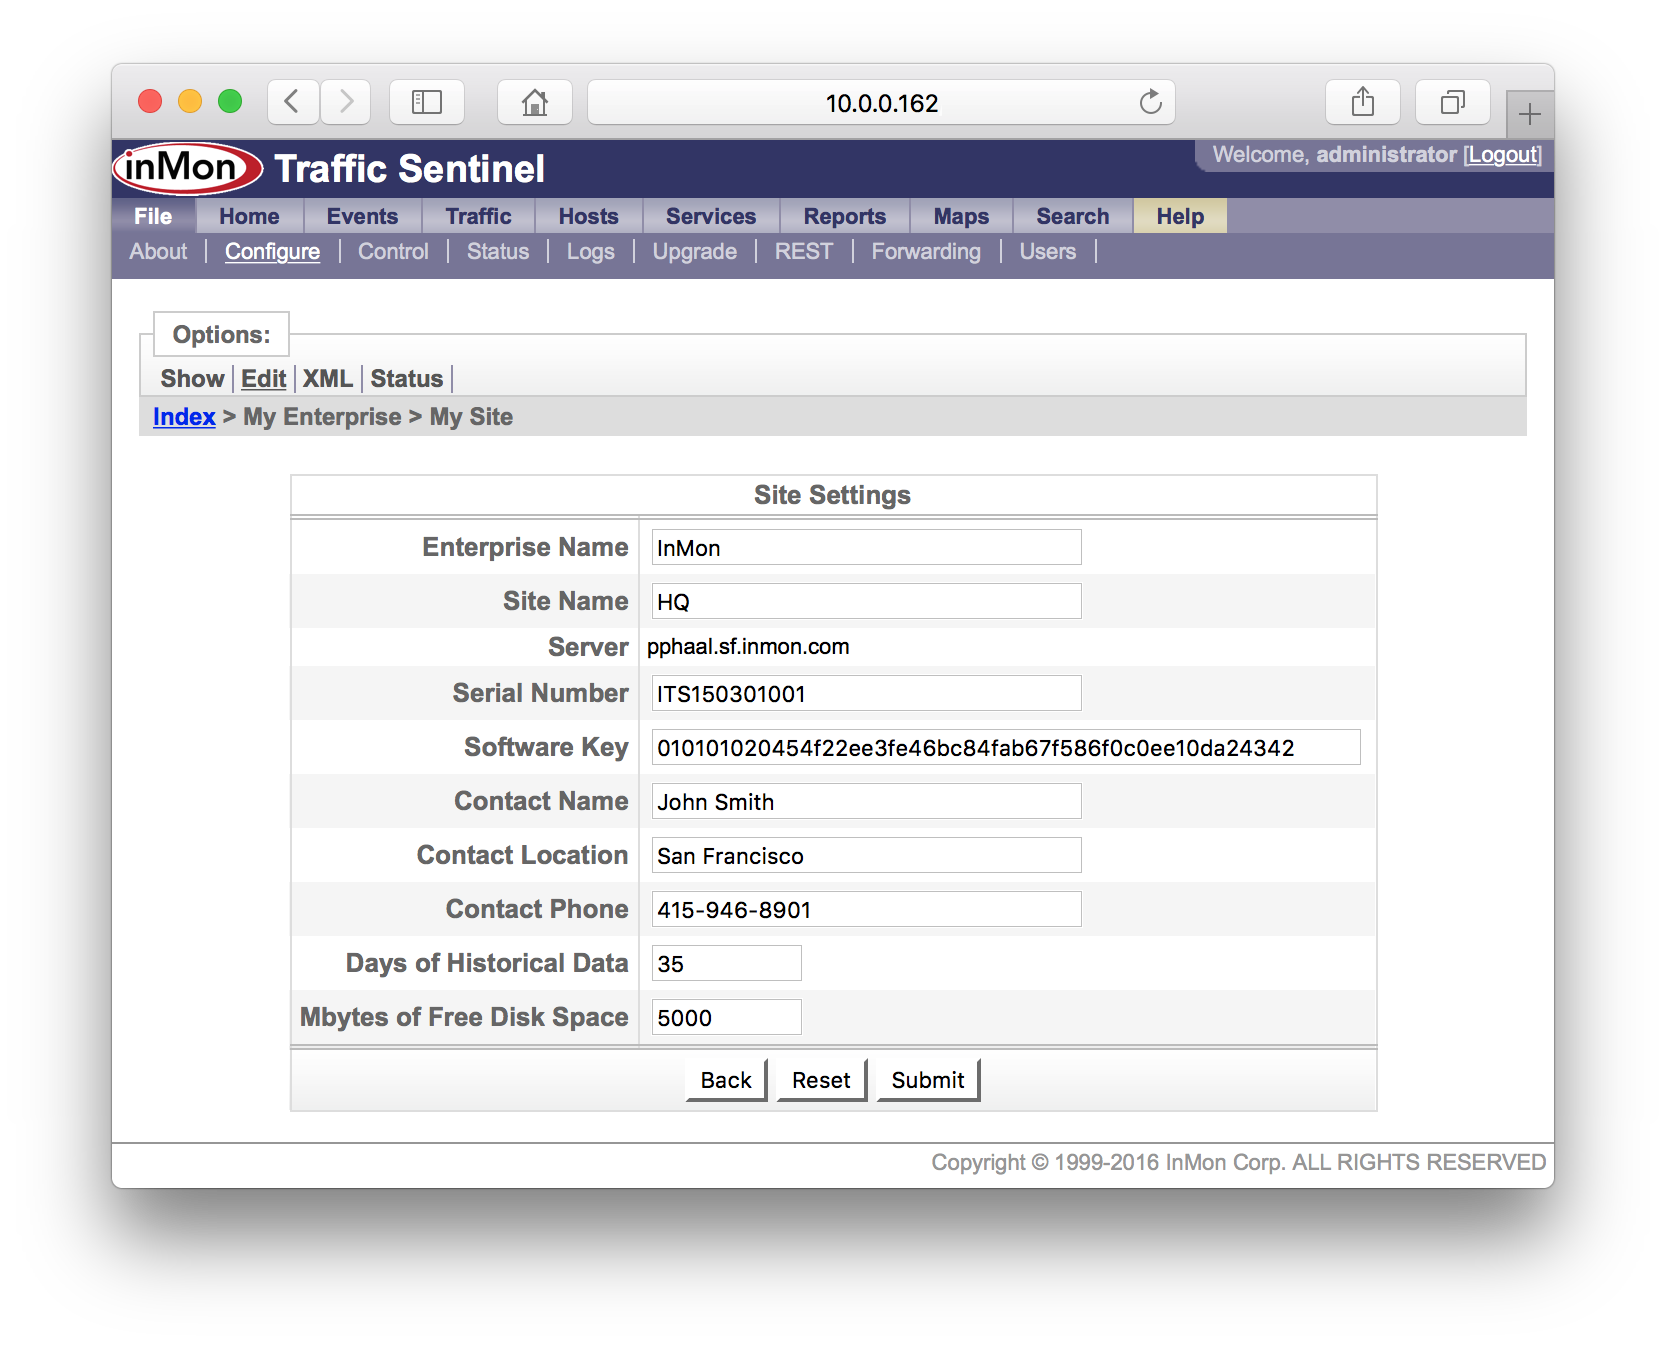Image resolution: width=1666 pixels, height=1348 pixels.
Task: Open the home page icon
Action: click(x=535, y=102)
